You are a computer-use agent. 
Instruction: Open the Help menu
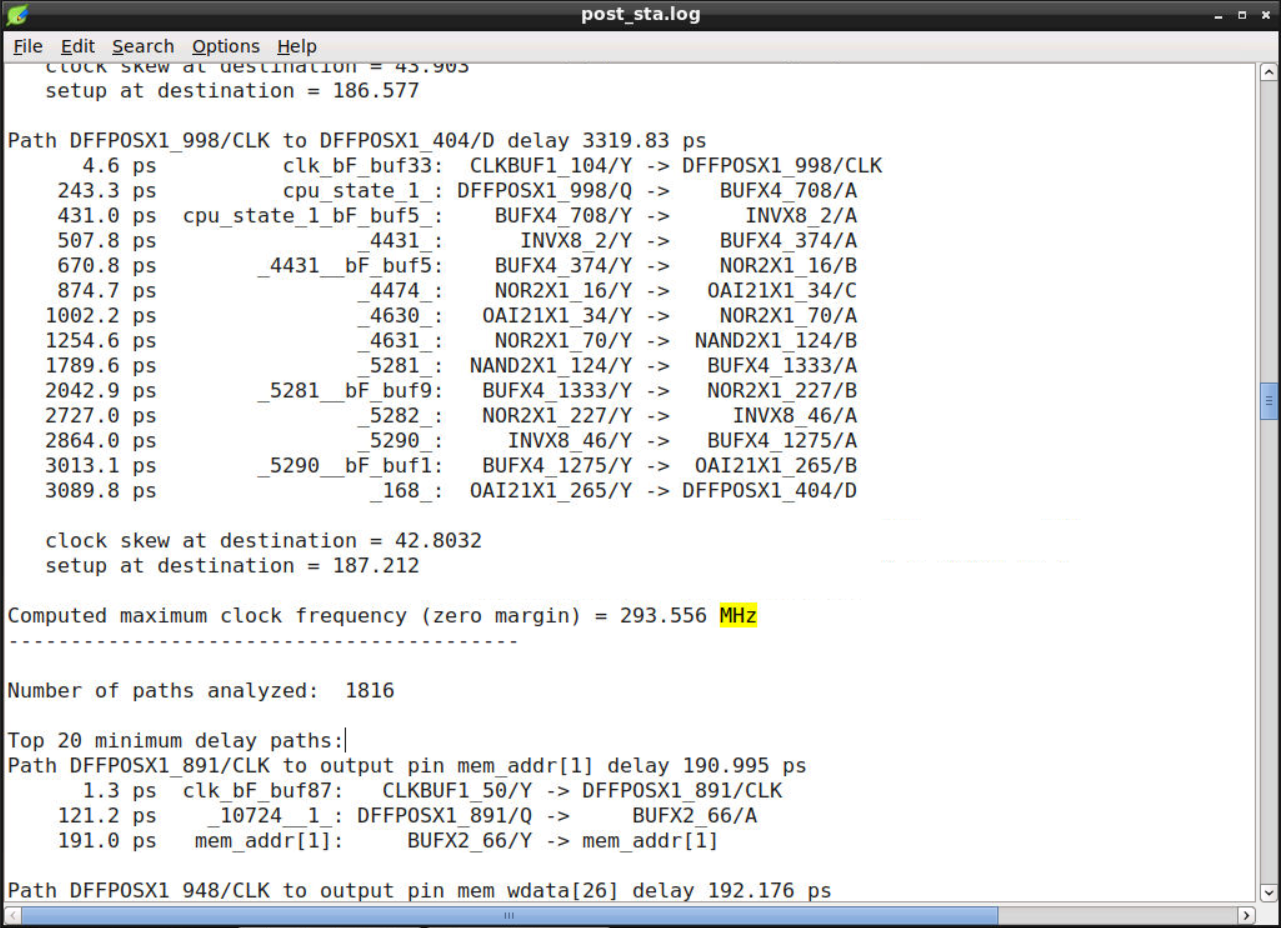tap(296, 46)
